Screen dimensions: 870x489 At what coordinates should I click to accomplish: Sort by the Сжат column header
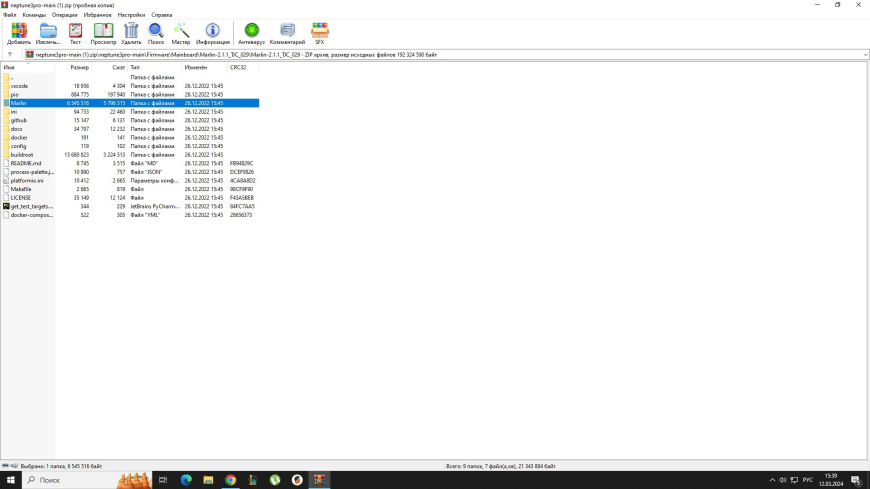109,67
